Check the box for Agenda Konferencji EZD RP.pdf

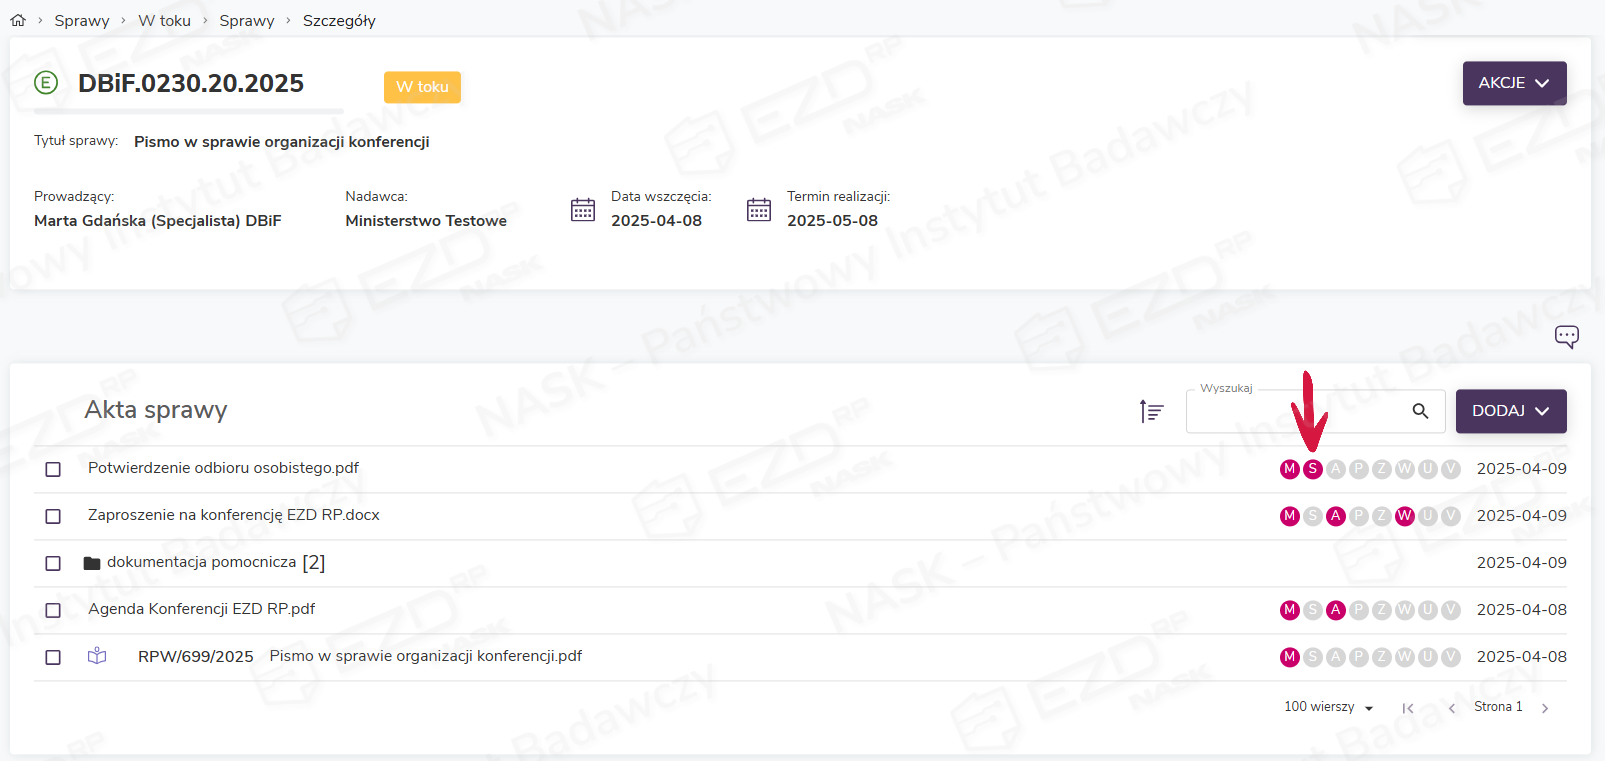[53, 610]
